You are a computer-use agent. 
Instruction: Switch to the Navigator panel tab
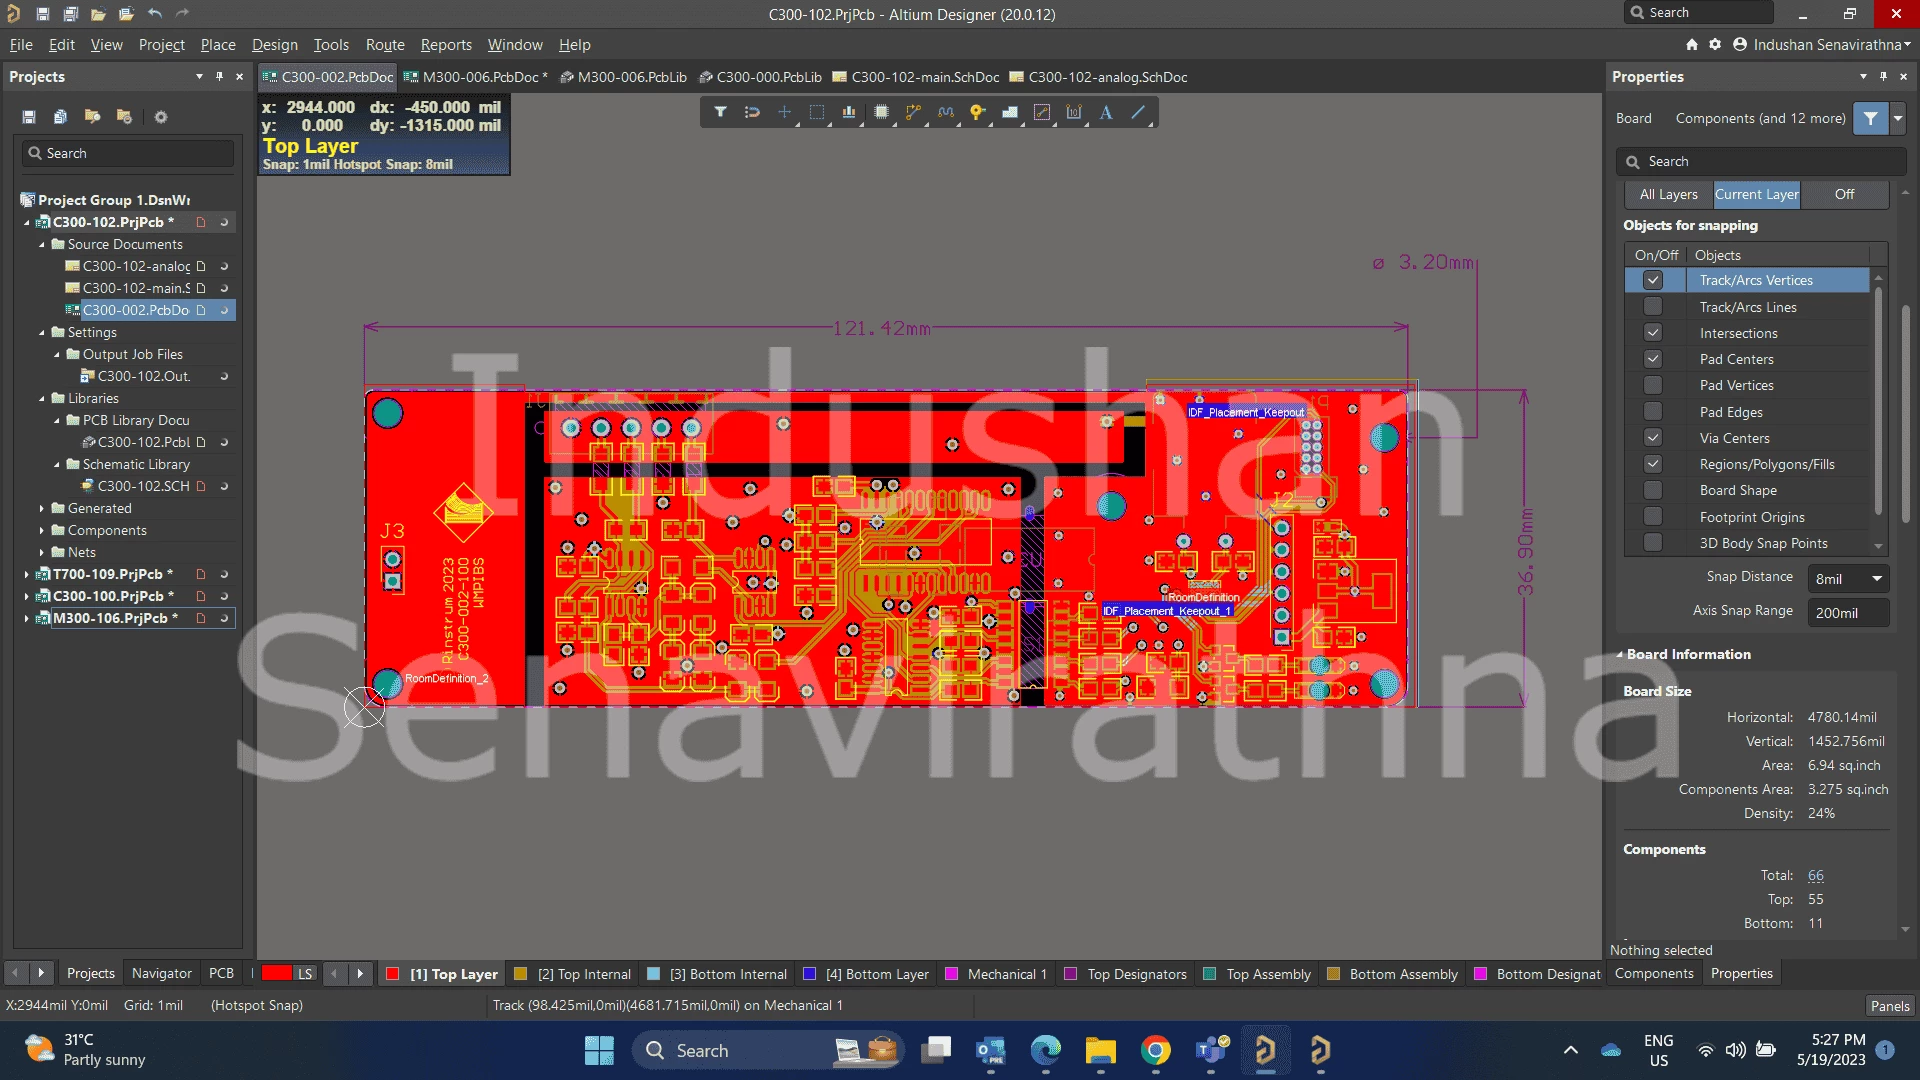[162, 974]
